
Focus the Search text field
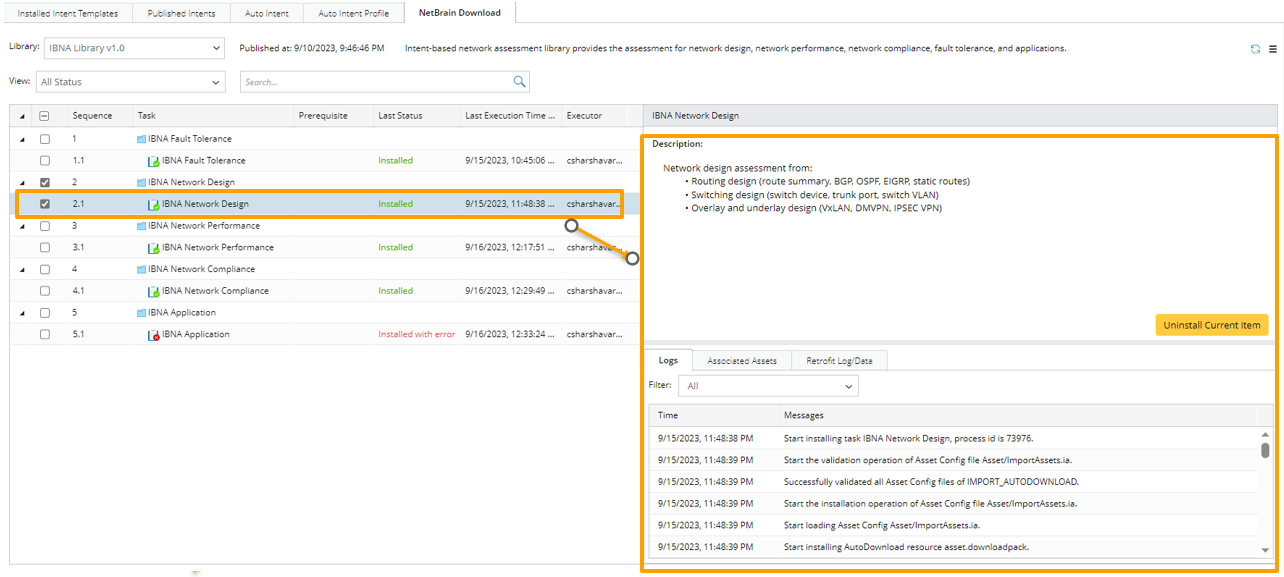coord(377,82)
